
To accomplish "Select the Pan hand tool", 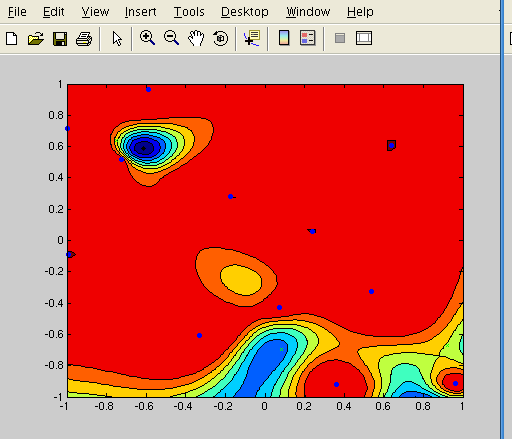I will pyautogui.click(x=196, y=38).
